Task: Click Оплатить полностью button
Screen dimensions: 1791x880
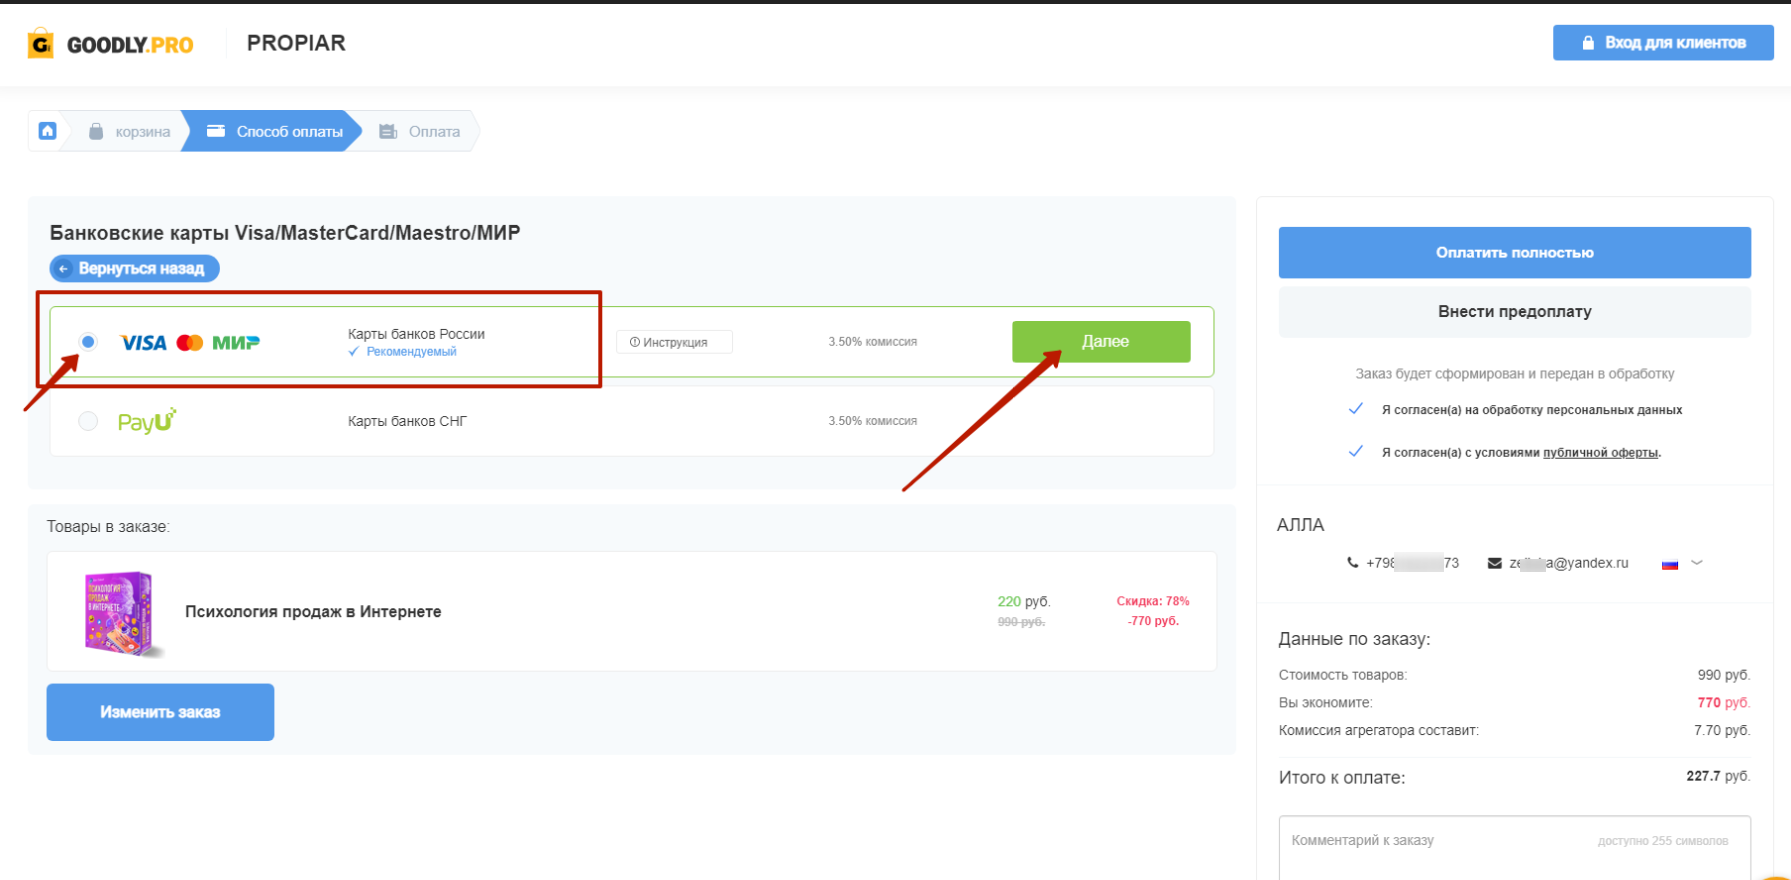Action: pyautogui.click(x=1514, y=253)
